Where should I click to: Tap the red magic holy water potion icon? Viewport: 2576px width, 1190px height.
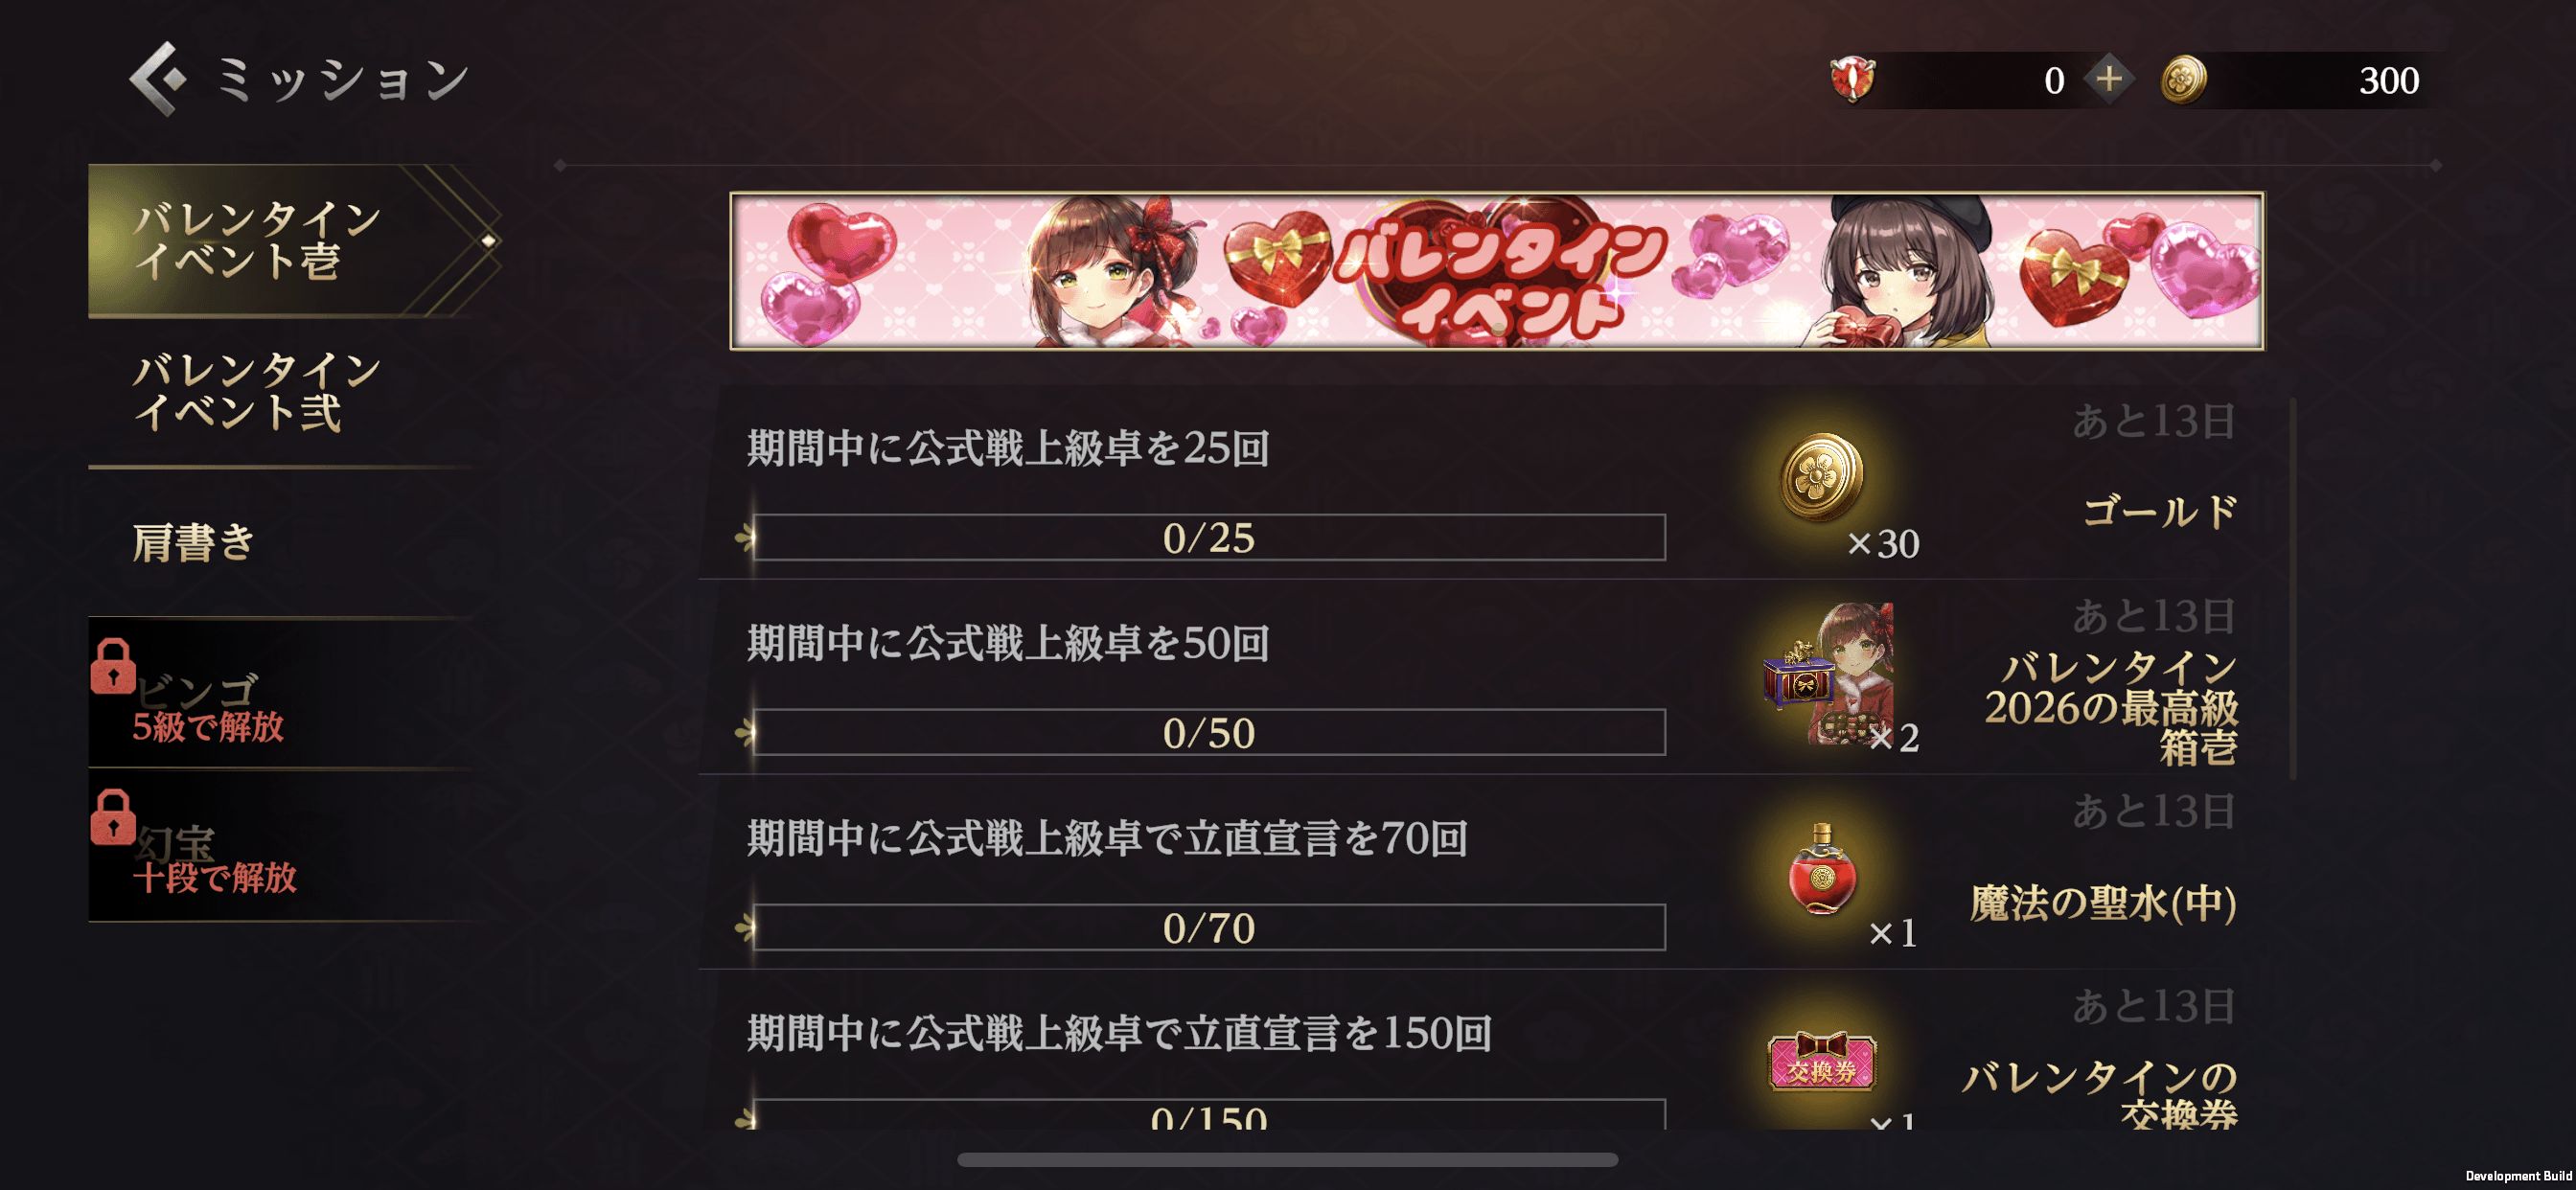coord(1822,868)
